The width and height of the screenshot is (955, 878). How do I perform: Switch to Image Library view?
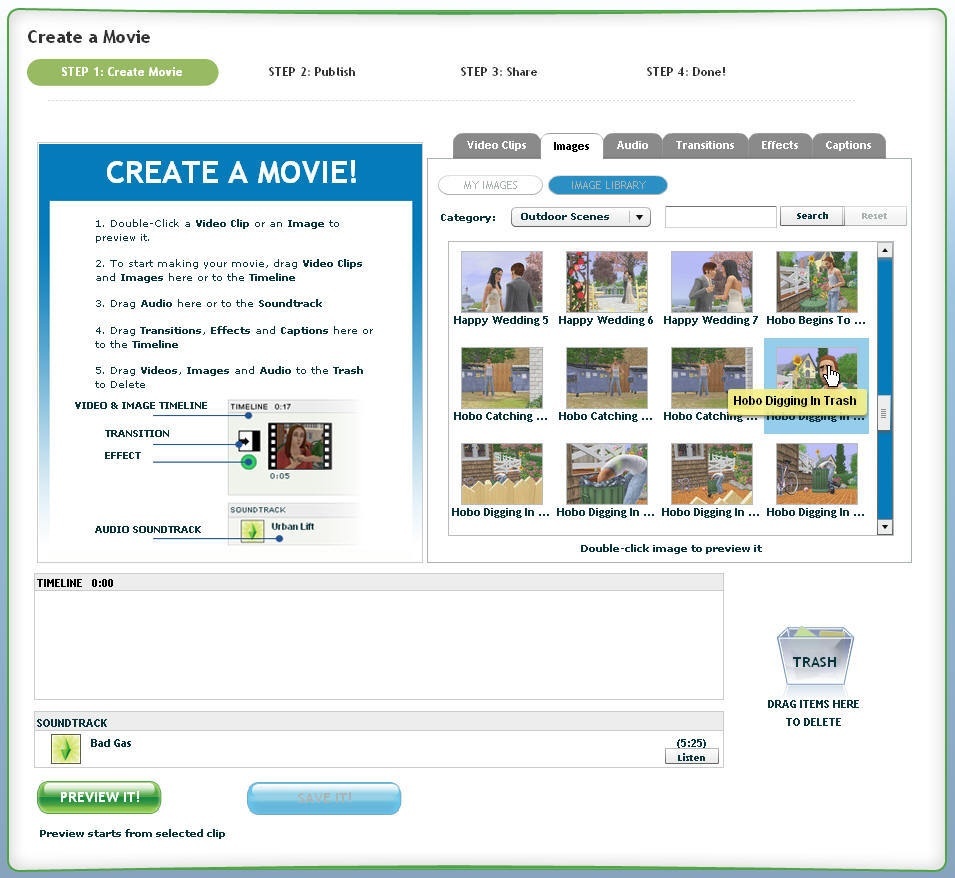coord(607,185)
